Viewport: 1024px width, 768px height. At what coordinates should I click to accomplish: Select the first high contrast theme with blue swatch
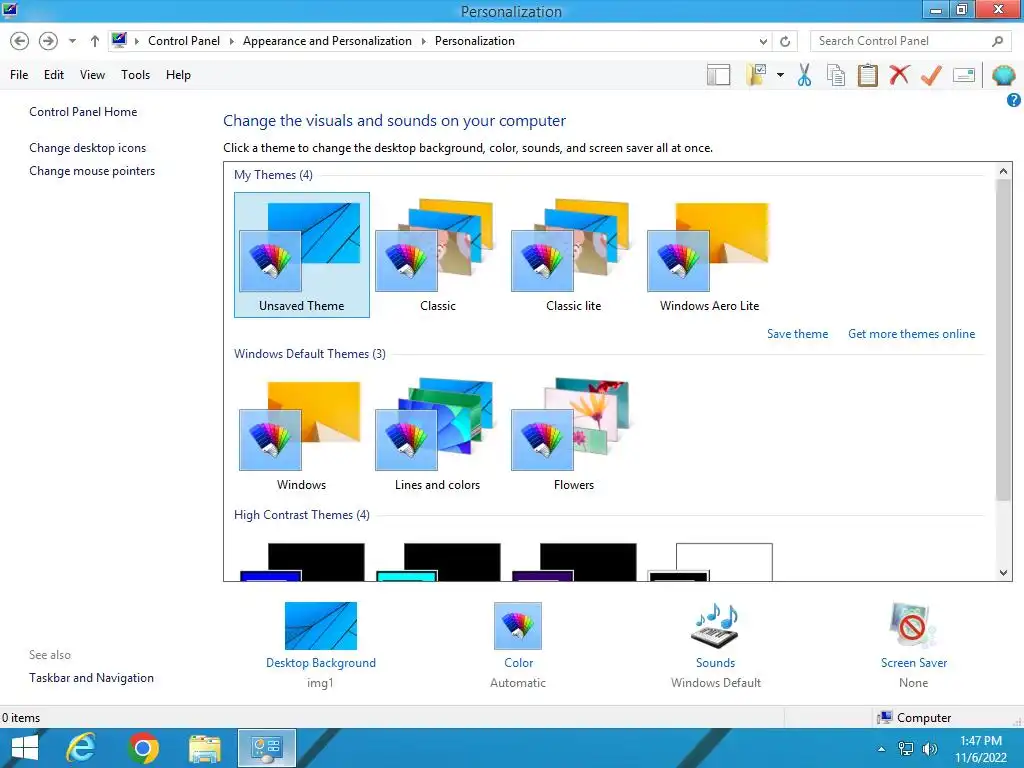(x=302, y=562)
